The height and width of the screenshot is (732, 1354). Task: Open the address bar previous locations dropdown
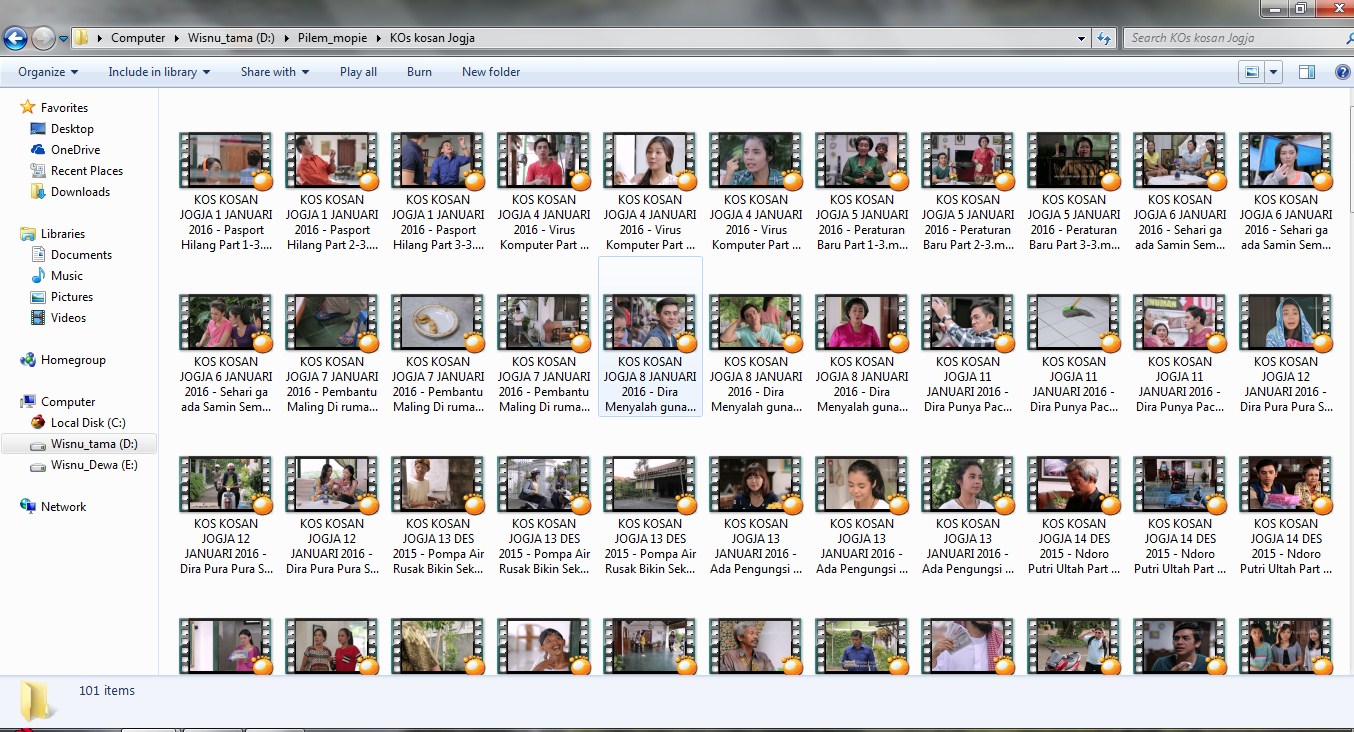[x=1082, y=38]
